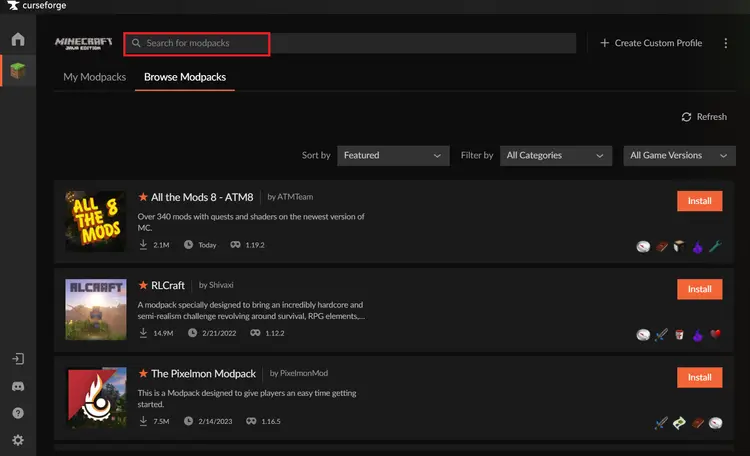Install the RLCraft modpack
Image resolution: width=750 pixels, height=456 pixels.
tap(699, 289)
